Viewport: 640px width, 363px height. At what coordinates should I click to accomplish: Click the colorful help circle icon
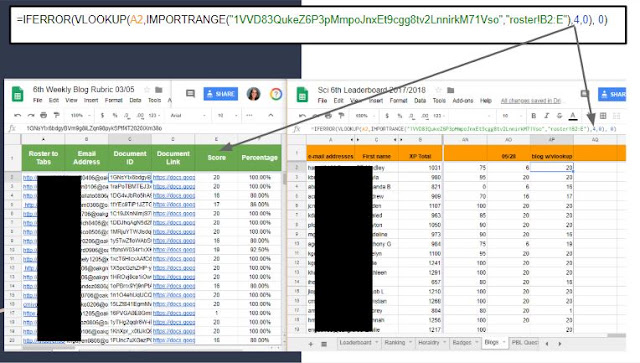276,94
